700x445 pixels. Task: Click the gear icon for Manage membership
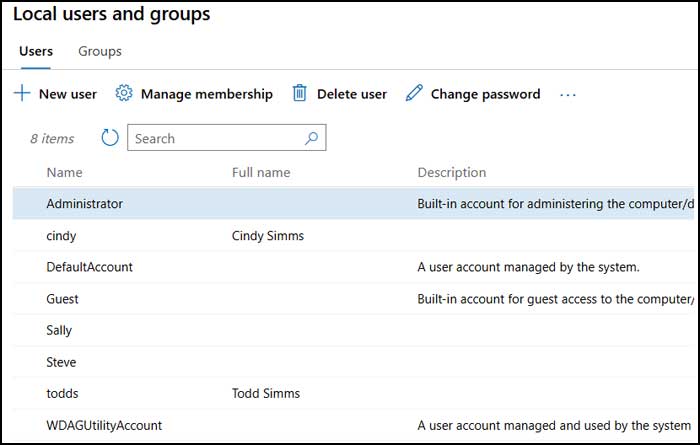(x=124, y=93)
